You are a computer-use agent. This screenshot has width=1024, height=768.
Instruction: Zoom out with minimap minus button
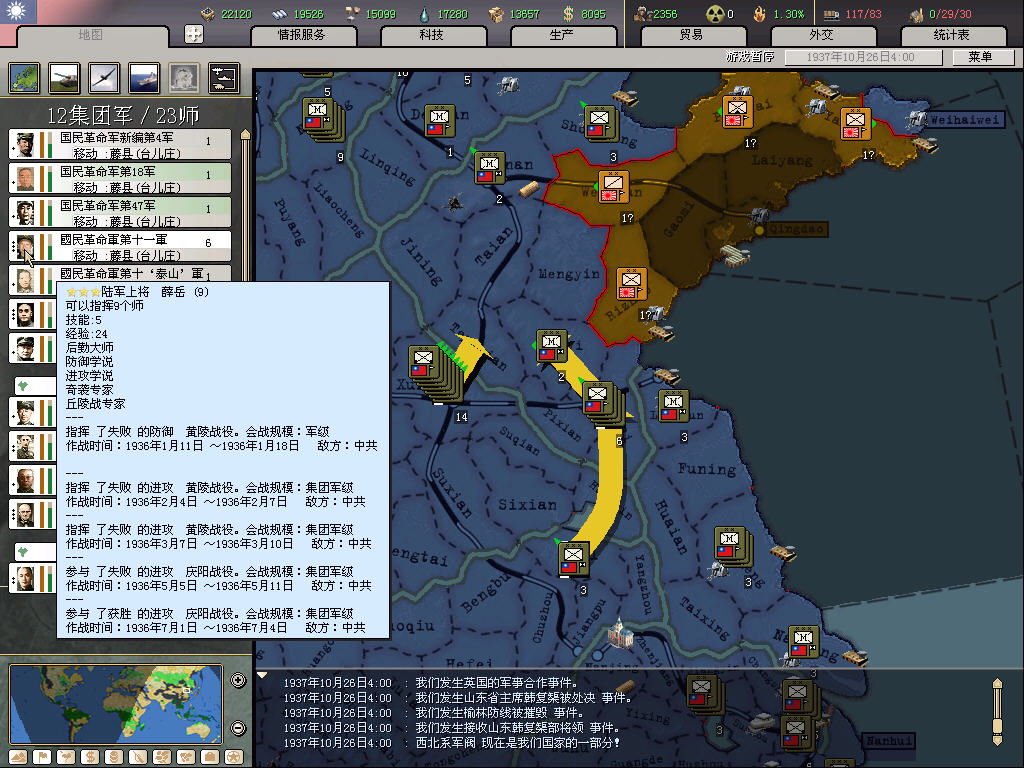238,728
